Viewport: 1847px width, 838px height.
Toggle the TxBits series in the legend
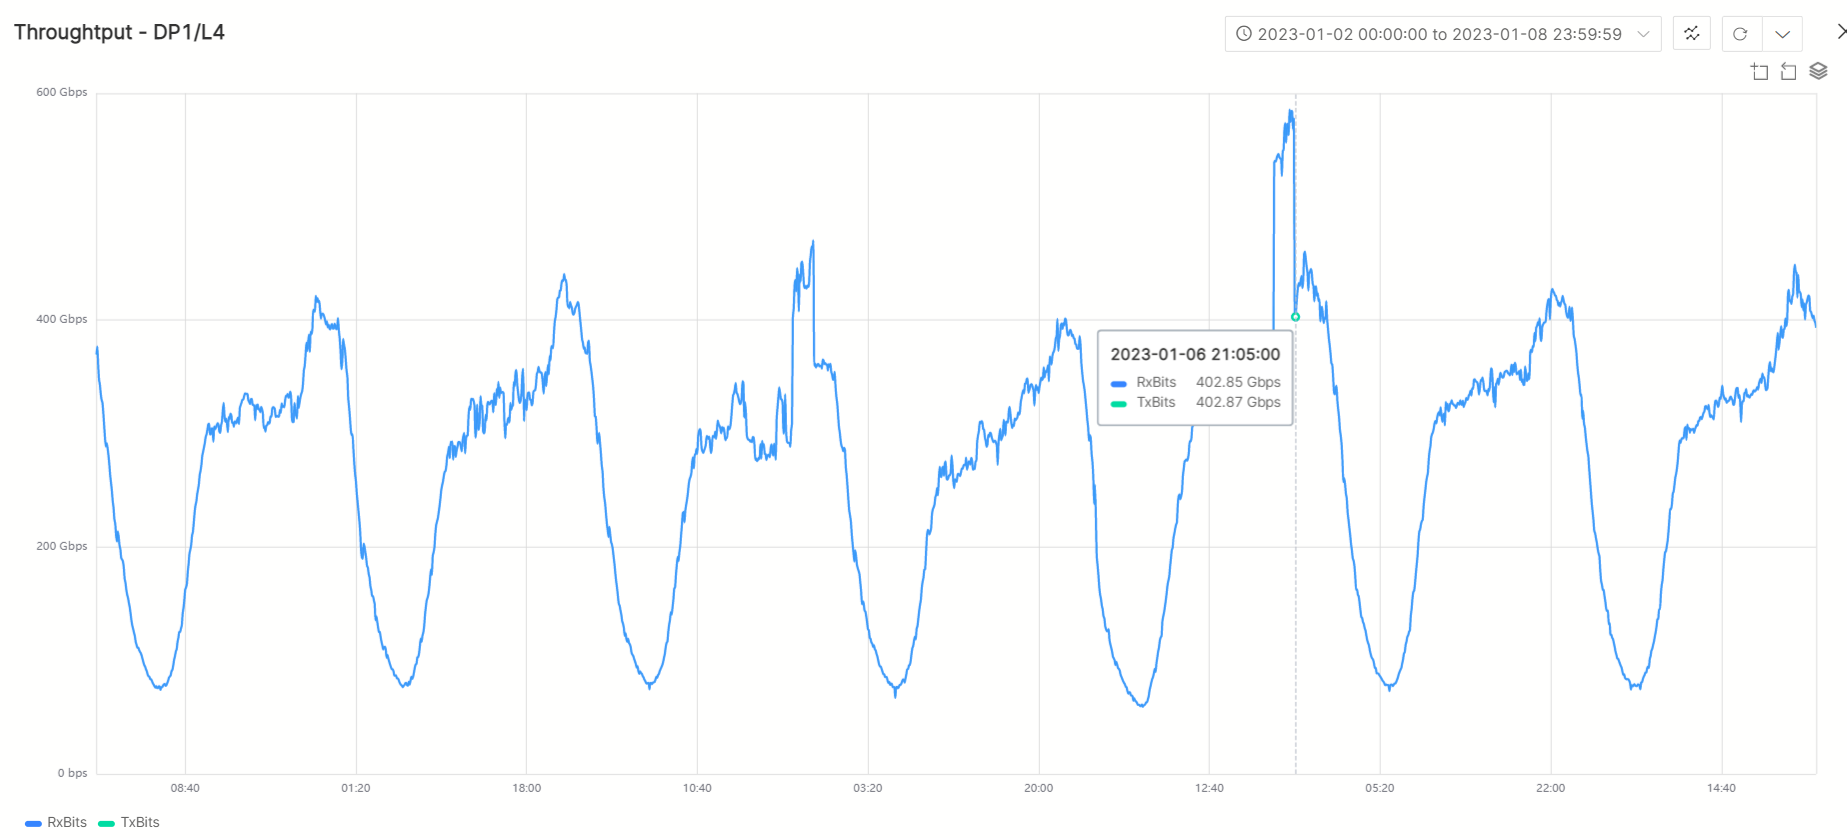[140, 822]
